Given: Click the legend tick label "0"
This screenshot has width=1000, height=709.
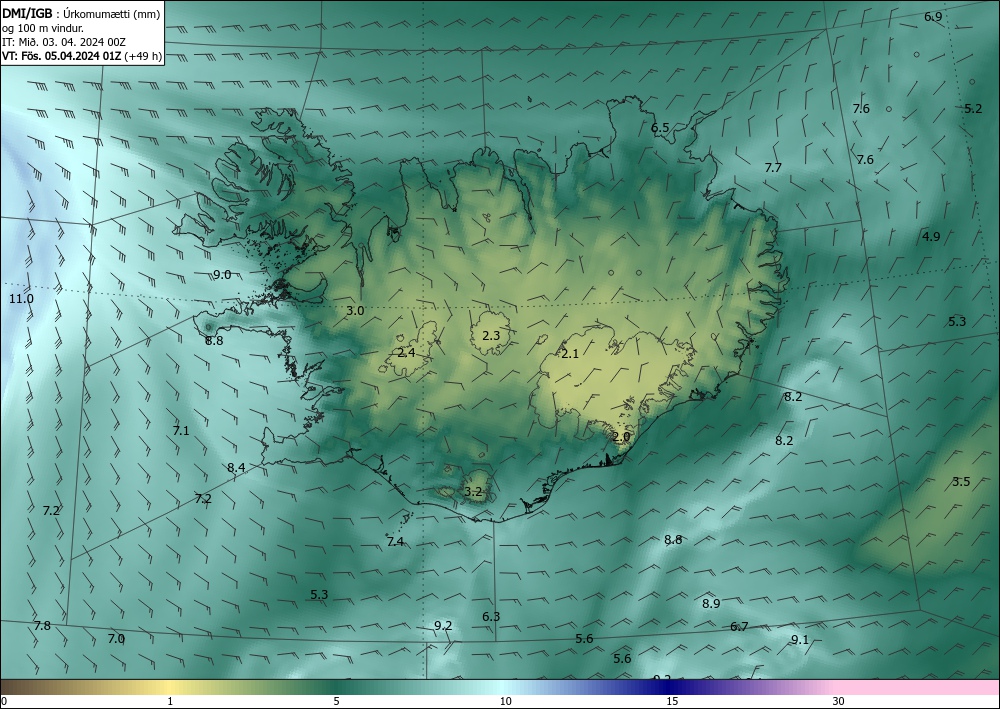Looking at the screenshot, I should 4,701.
